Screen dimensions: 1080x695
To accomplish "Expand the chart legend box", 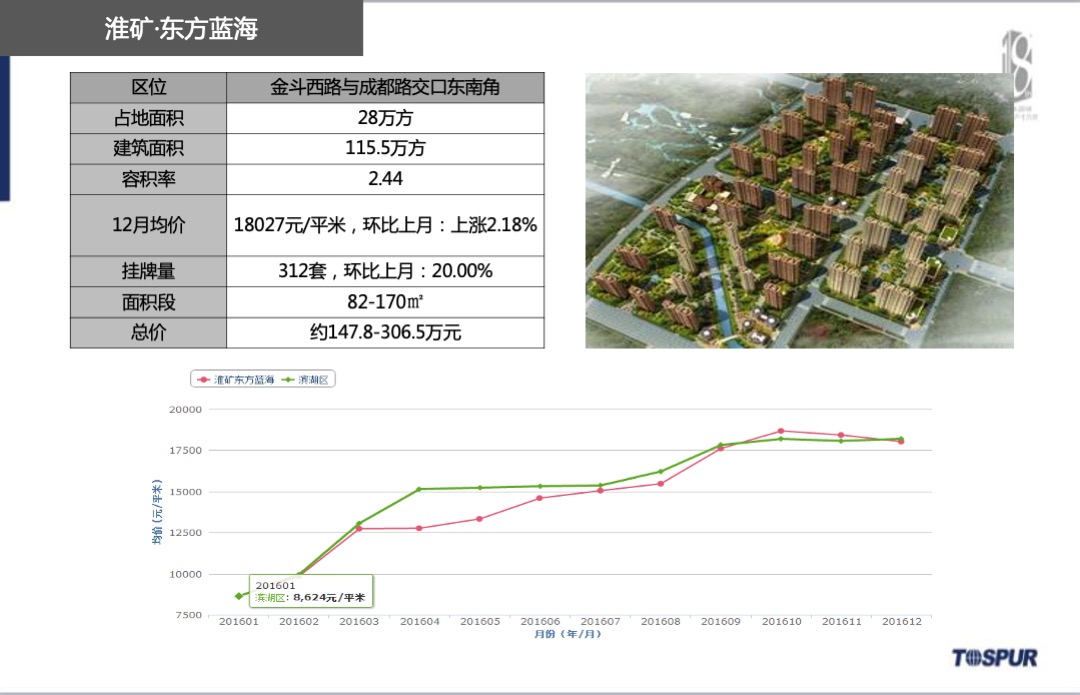I will pos(263,380).
